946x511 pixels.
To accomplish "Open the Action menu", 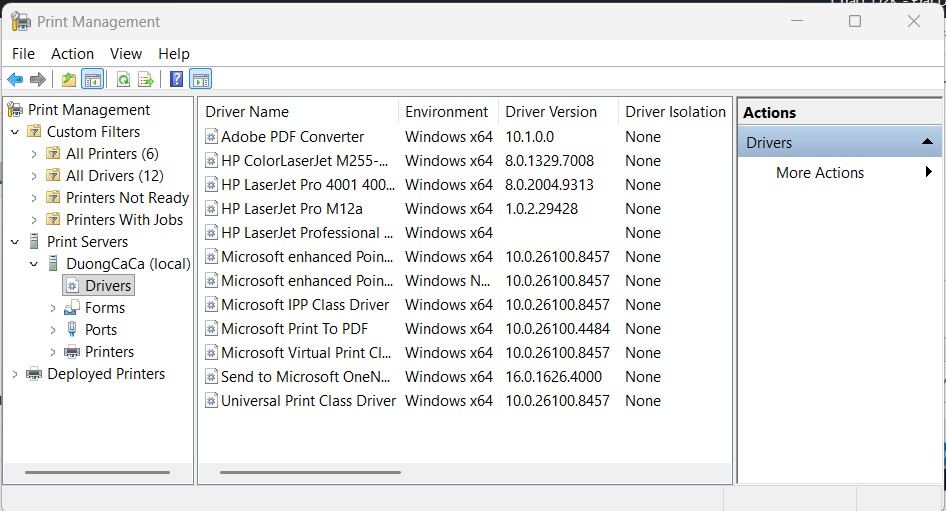I will point(72,54).
